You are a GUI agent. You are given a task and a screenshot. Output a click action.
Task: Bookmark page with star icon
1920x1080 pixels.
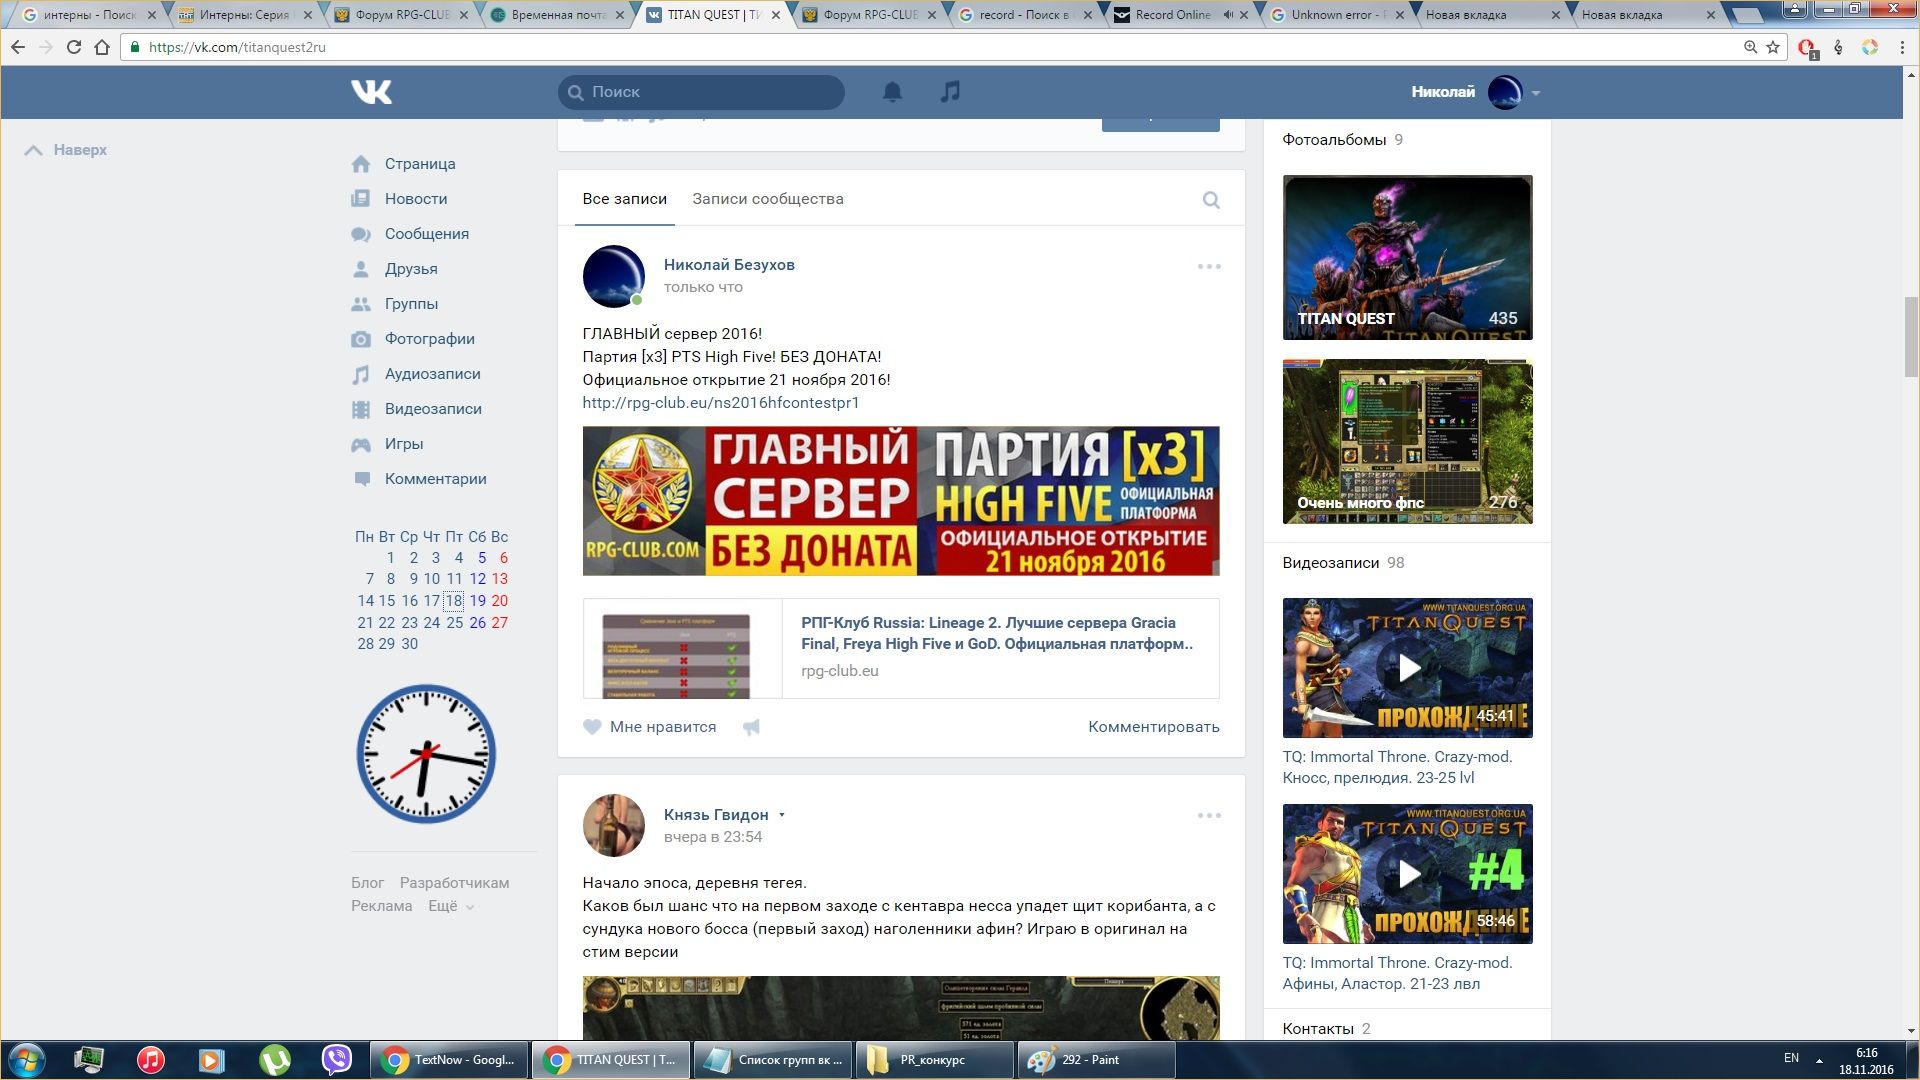[x=1773, y=47]
